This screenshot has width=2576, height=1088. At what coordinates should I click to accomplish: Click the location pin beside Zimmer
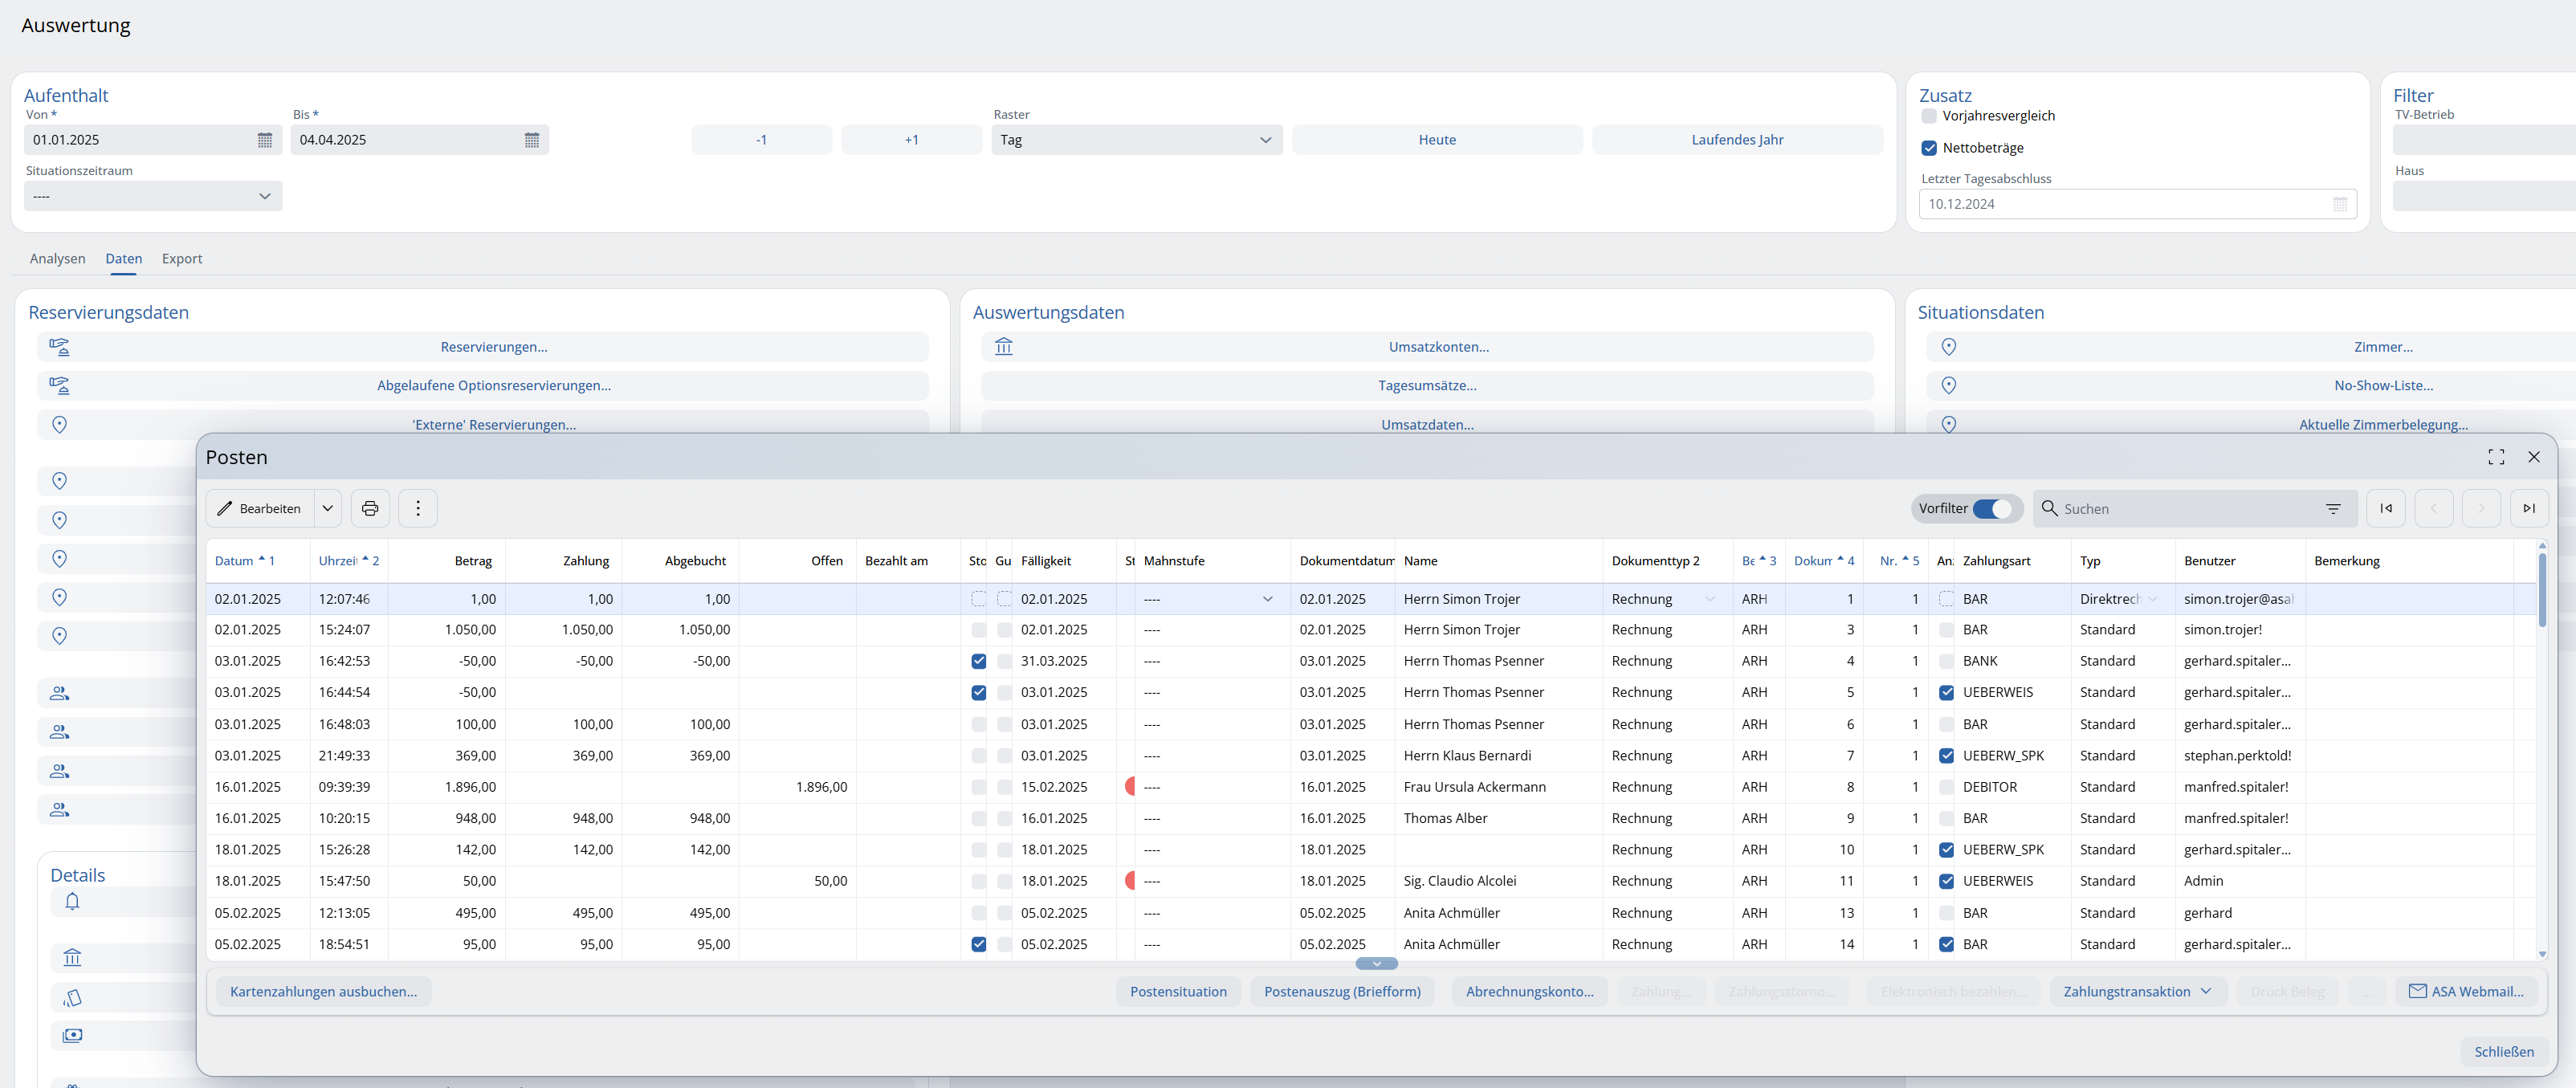point(1949,347)
